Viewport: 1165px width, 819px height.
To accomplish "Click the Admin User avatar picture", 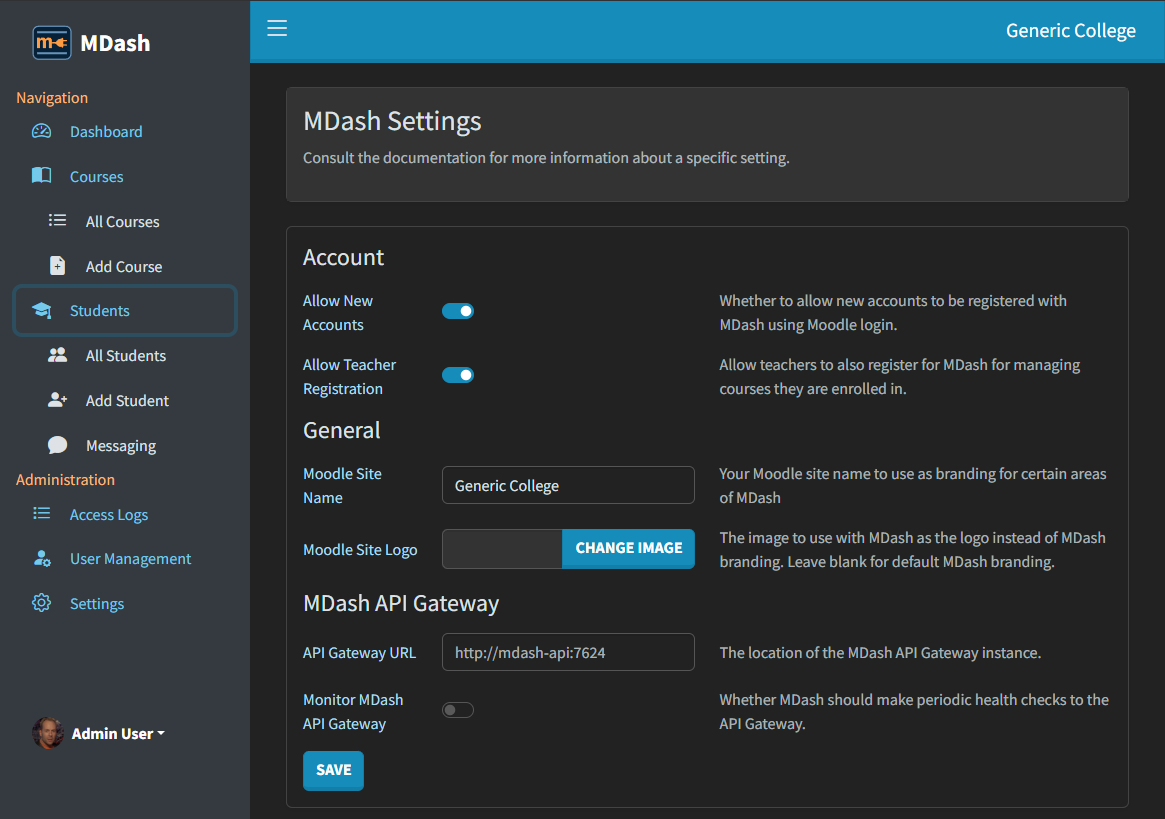I will tap(48, 733).
